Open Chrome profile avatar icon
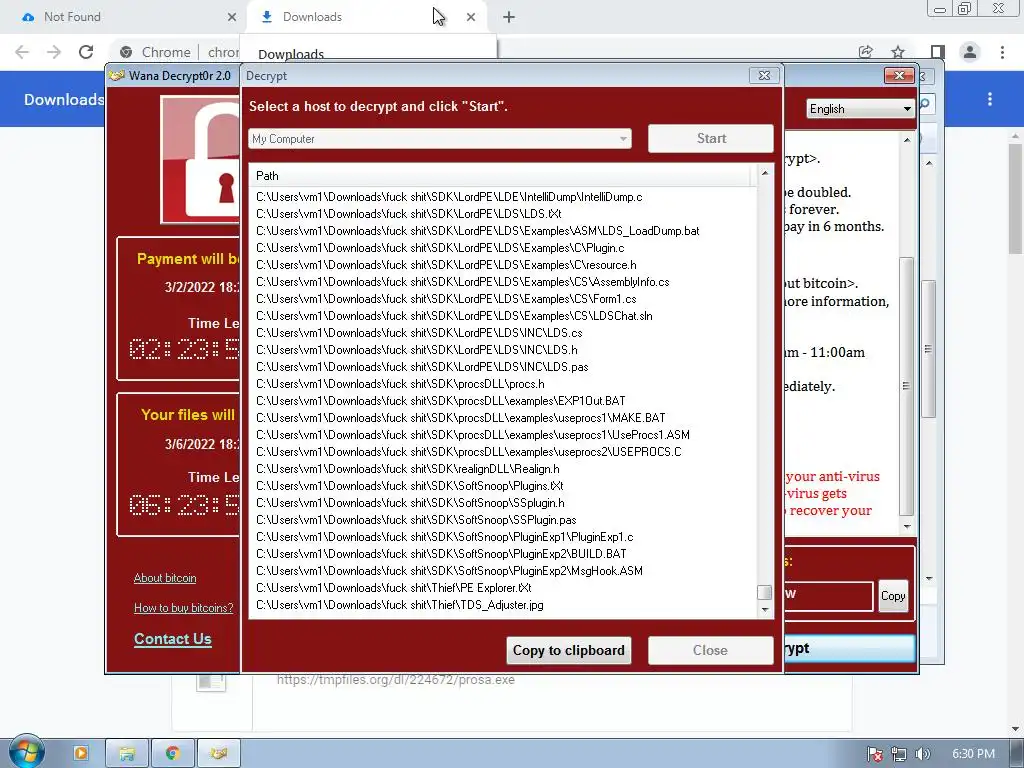 [970, 52]
